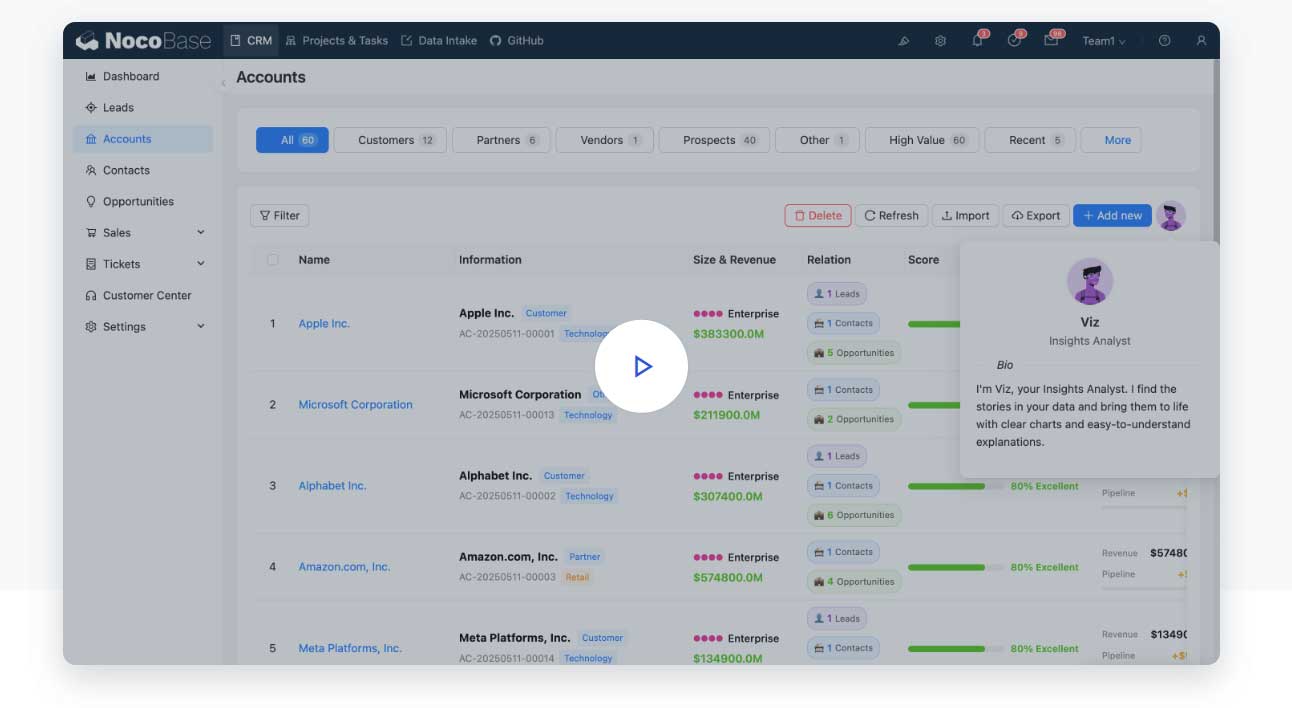
Task: Open the notifications bell icon
Action: tap(977, 41)
